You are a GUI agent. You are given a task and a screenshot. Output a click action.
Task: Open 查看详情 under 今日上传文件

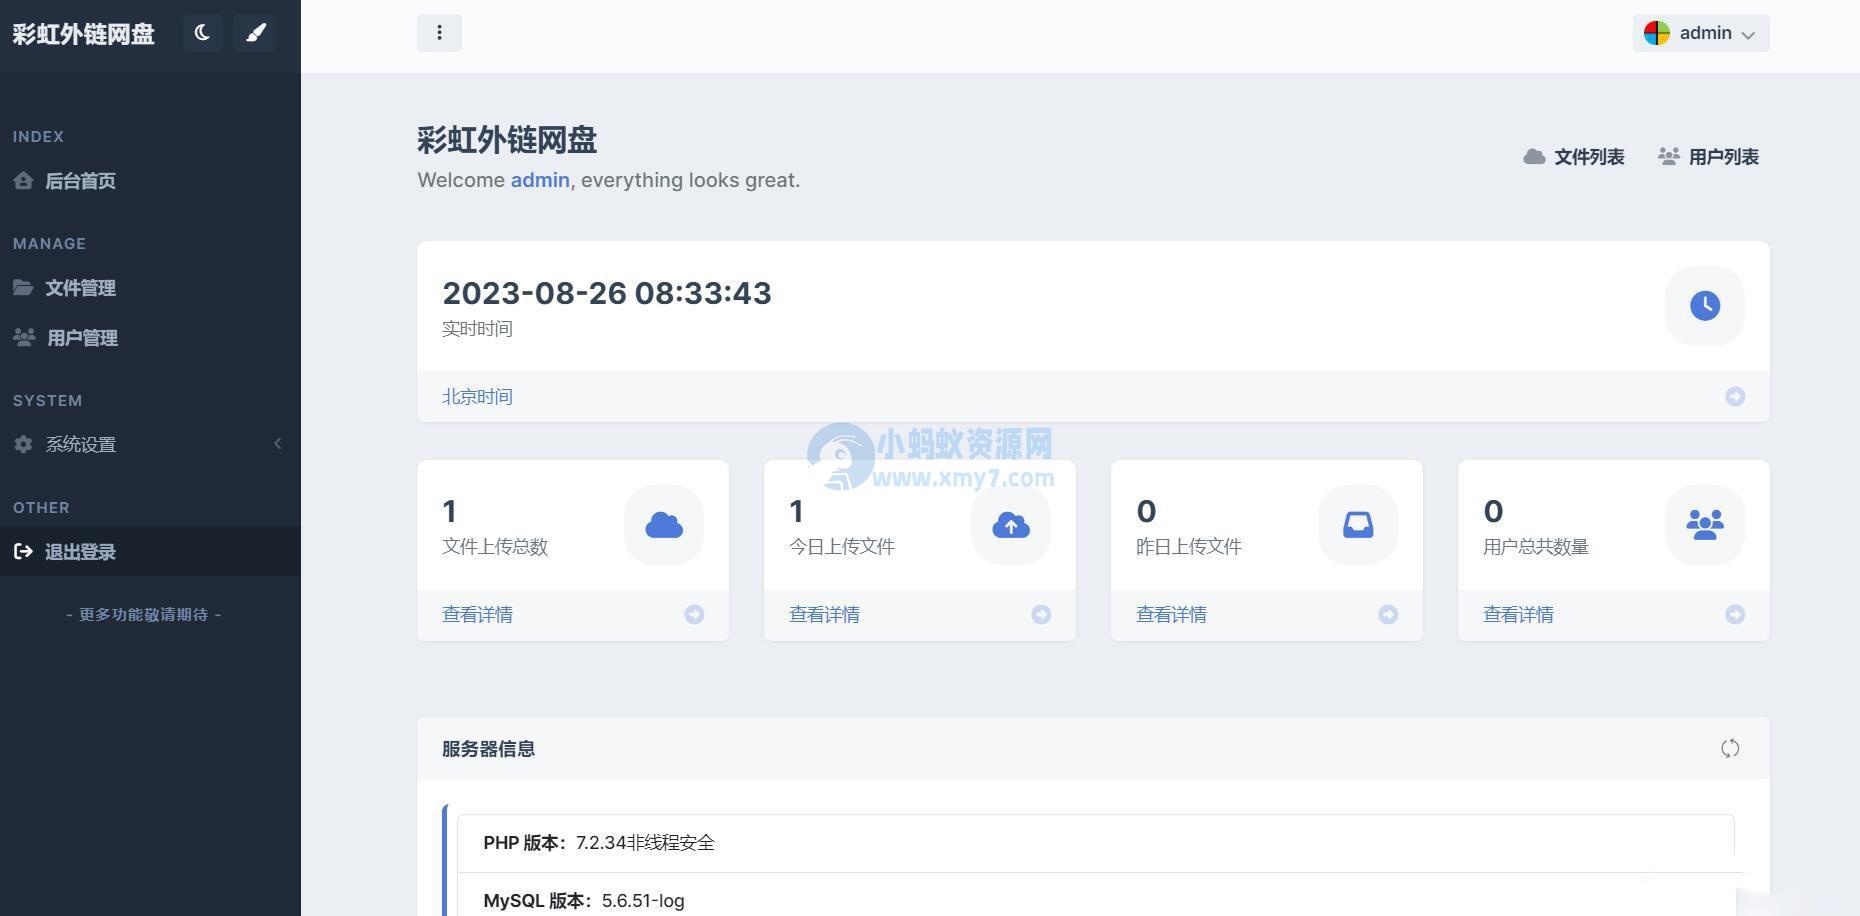(x=824, y=615)
